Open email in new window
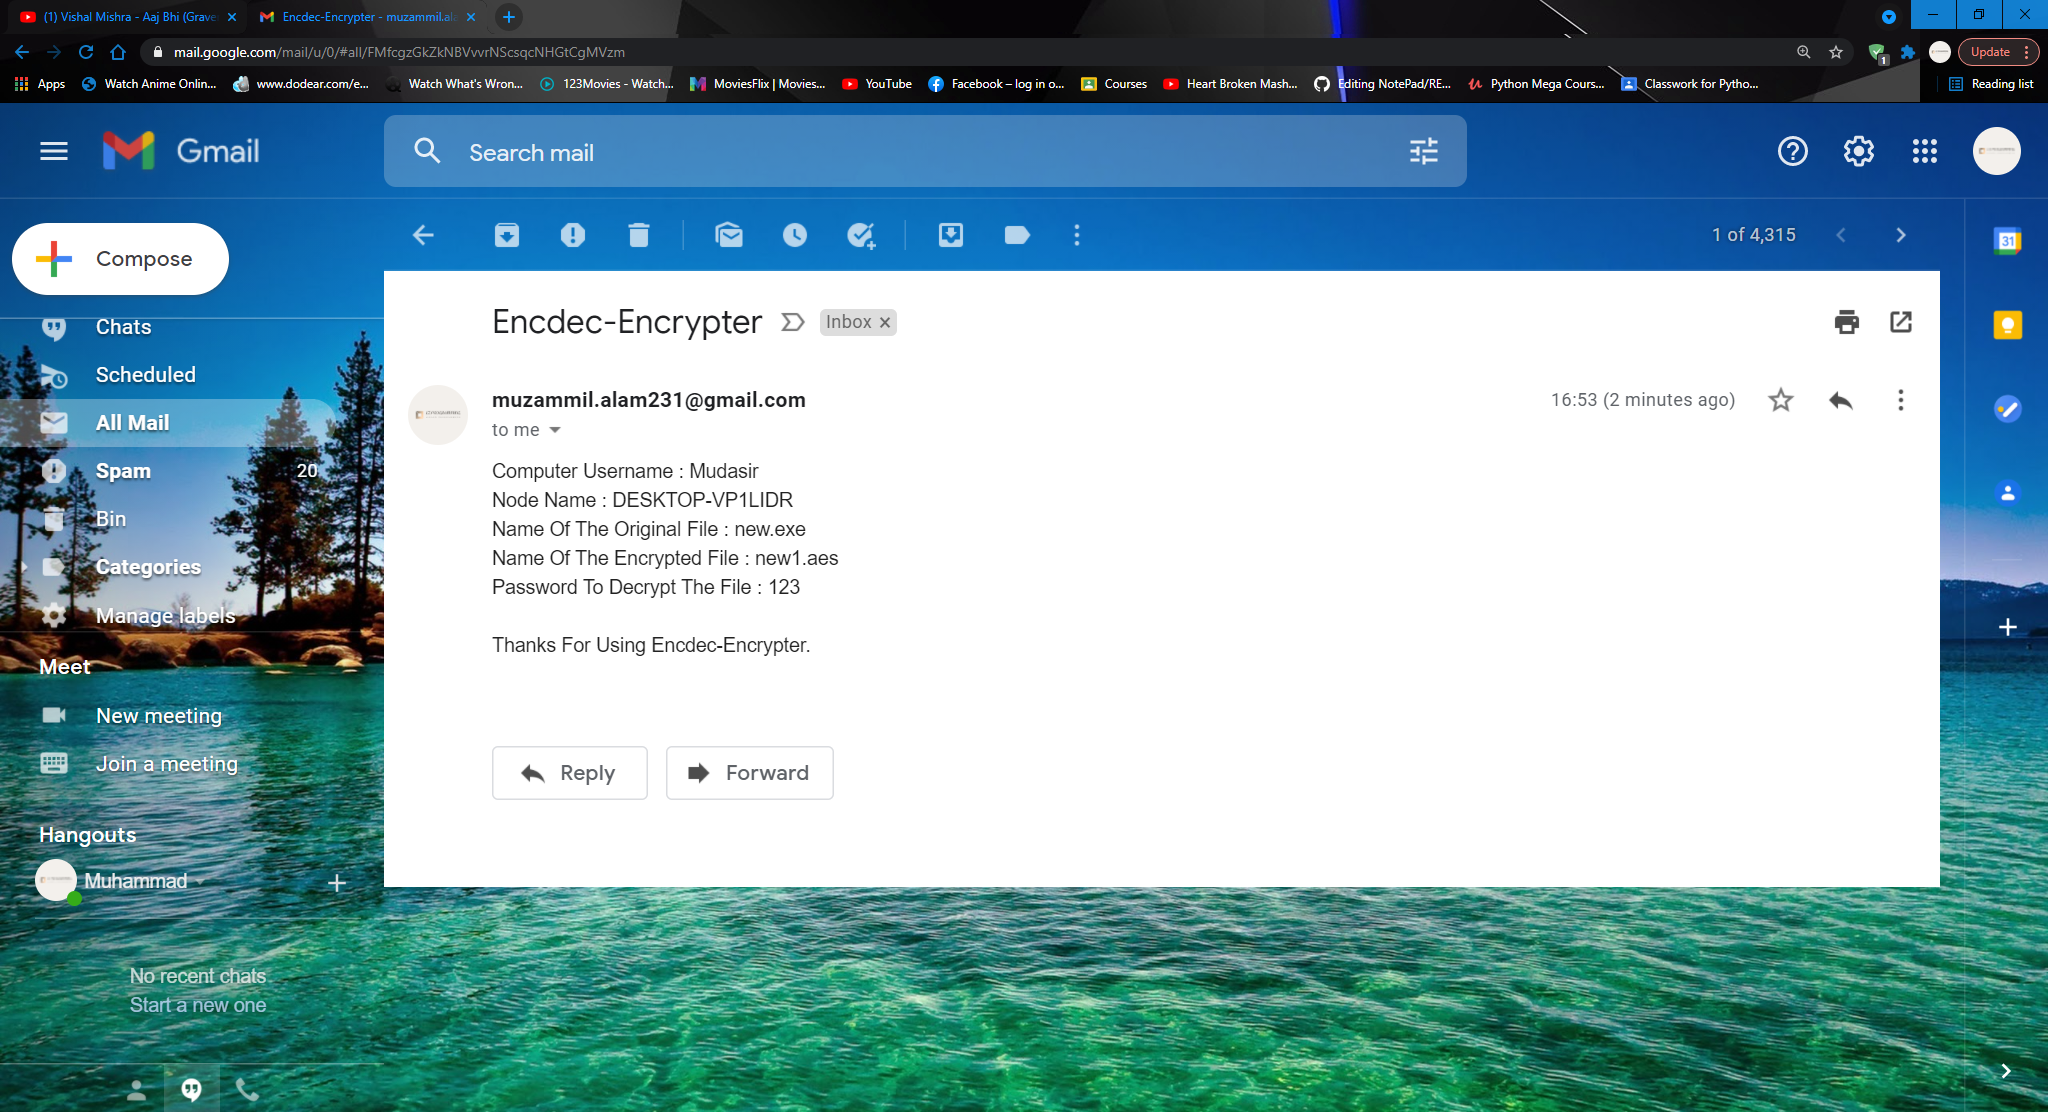The width and height of the screenshot is (2048, 1112). pos(1900,322)
